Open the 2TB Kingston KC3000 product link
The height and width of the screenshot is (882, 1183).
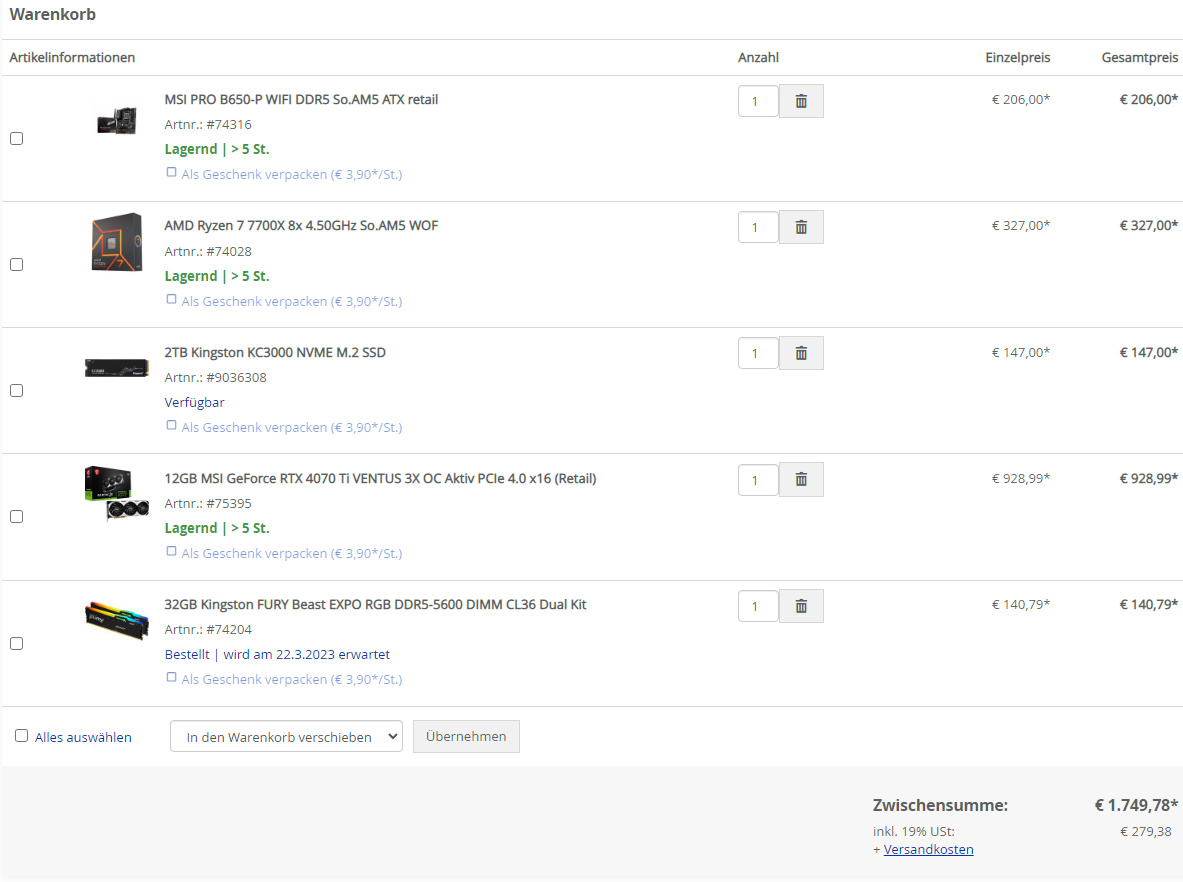click(x=275, y=352)
